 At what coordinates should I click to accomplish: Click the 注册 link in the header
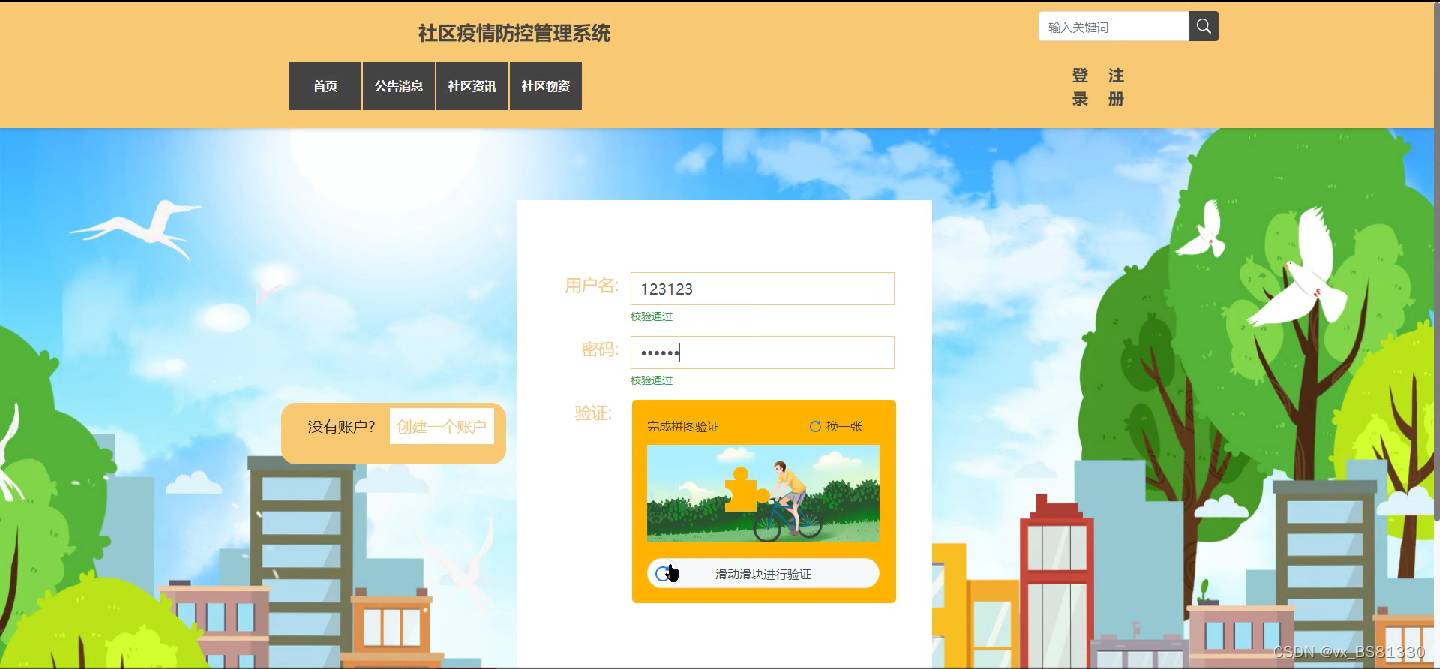[1116, 87]
